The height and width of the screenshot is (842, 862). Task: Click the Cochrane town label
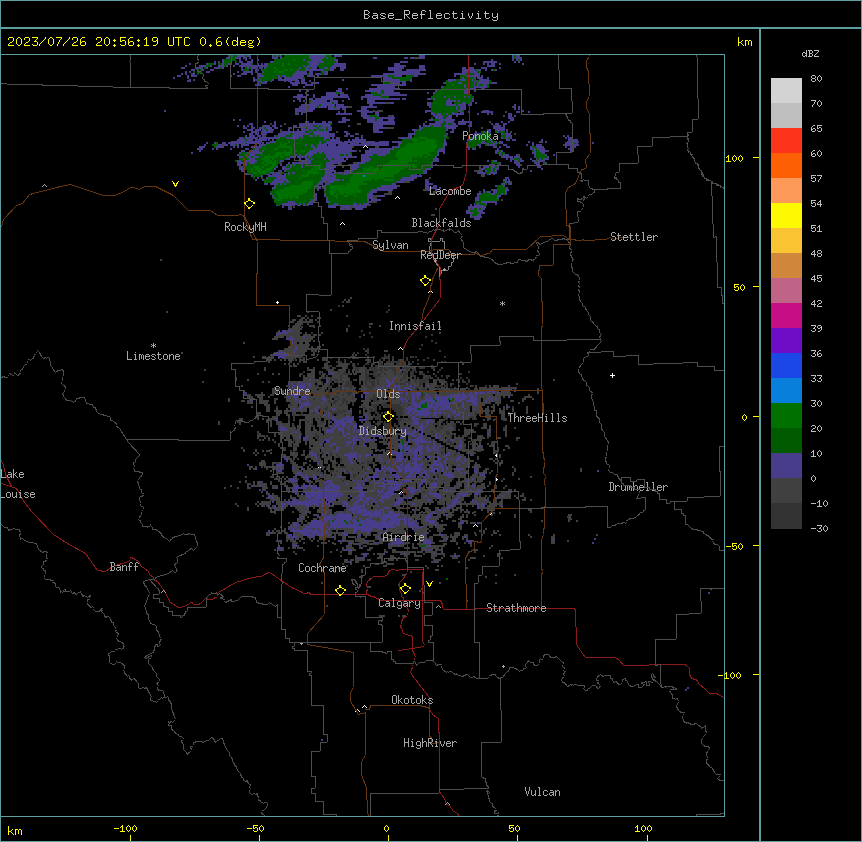(322, 568)
